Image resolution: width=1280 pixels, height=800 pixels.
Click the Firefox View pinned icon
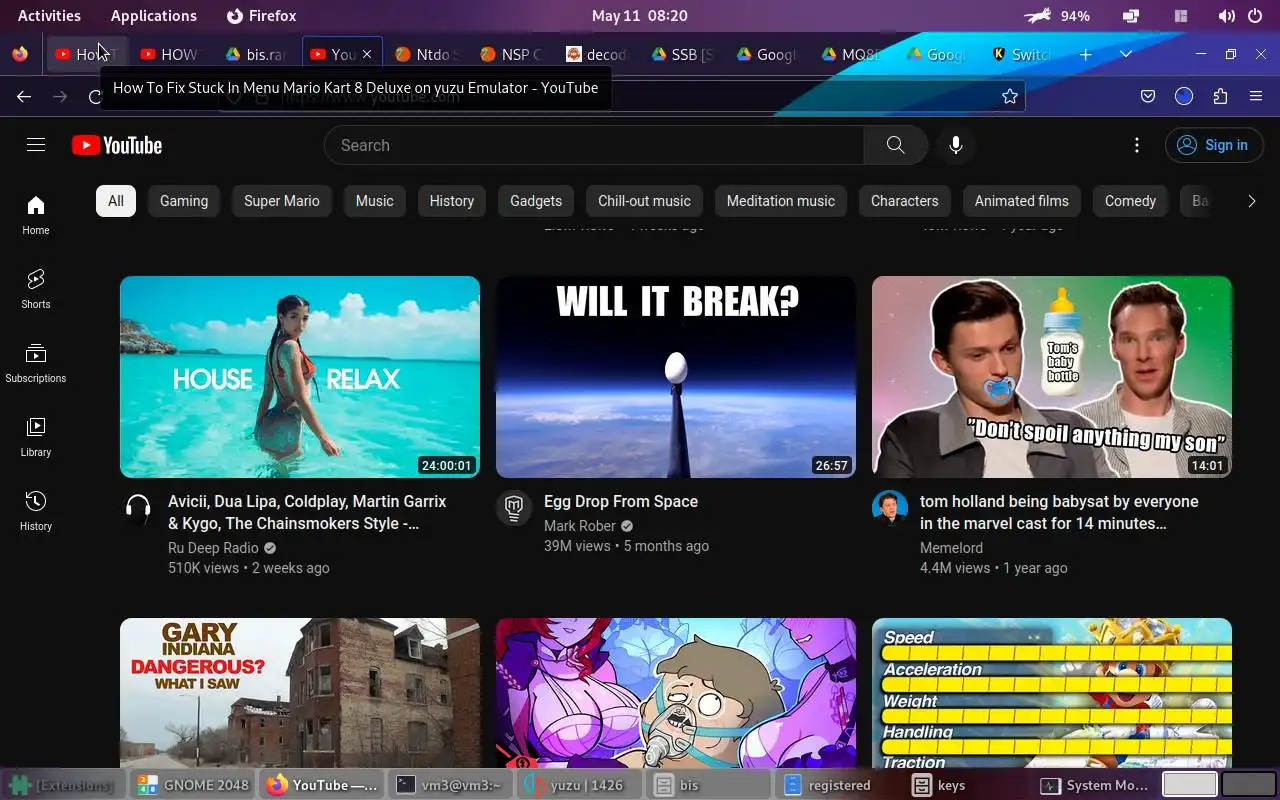pyautogui.click(x=20, y=54)
